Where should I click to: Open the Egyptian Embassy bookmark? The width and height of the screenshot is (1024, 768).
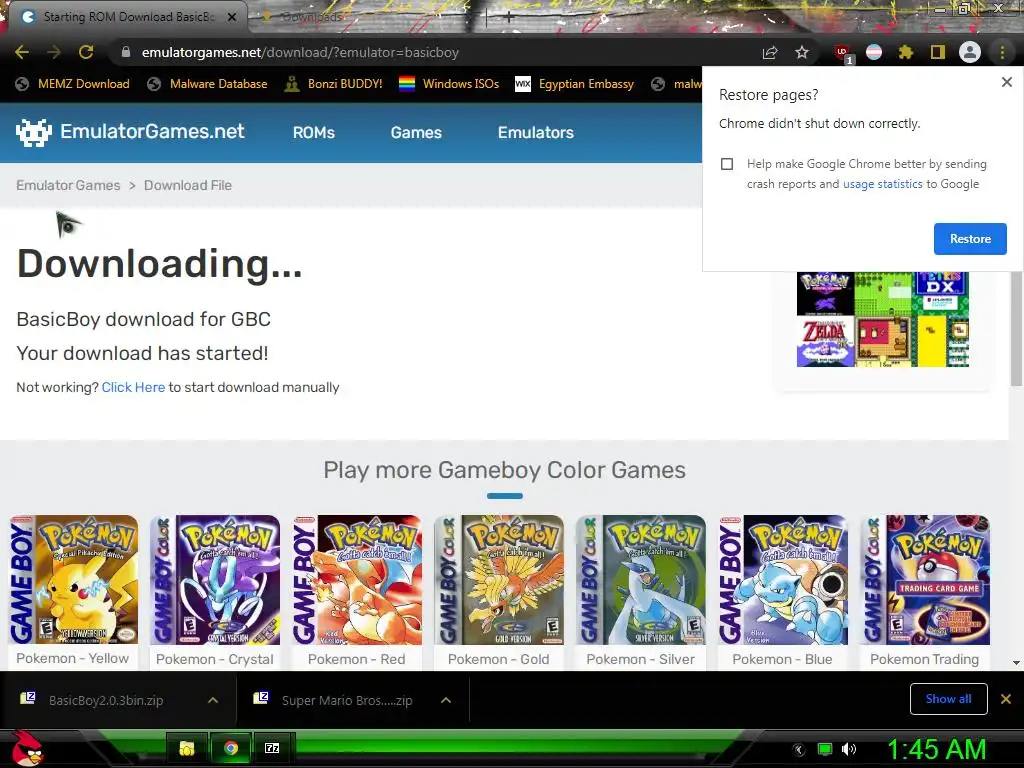574,84
